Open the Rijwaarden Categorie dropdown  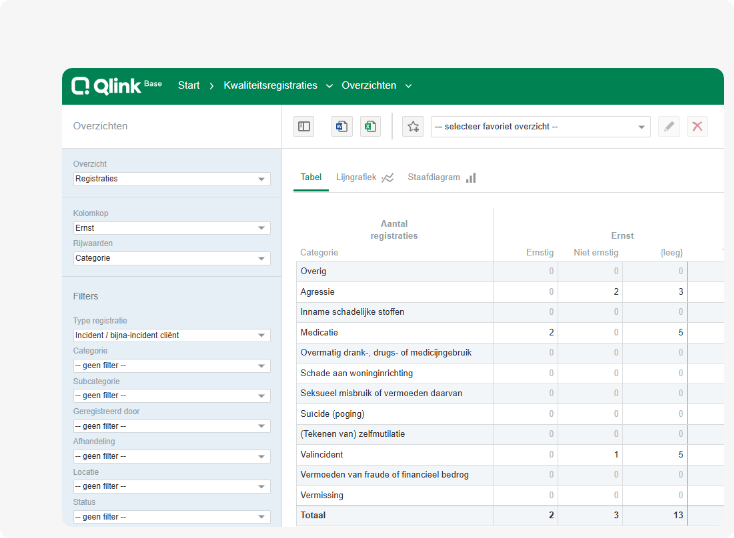[x=172, y=258]
